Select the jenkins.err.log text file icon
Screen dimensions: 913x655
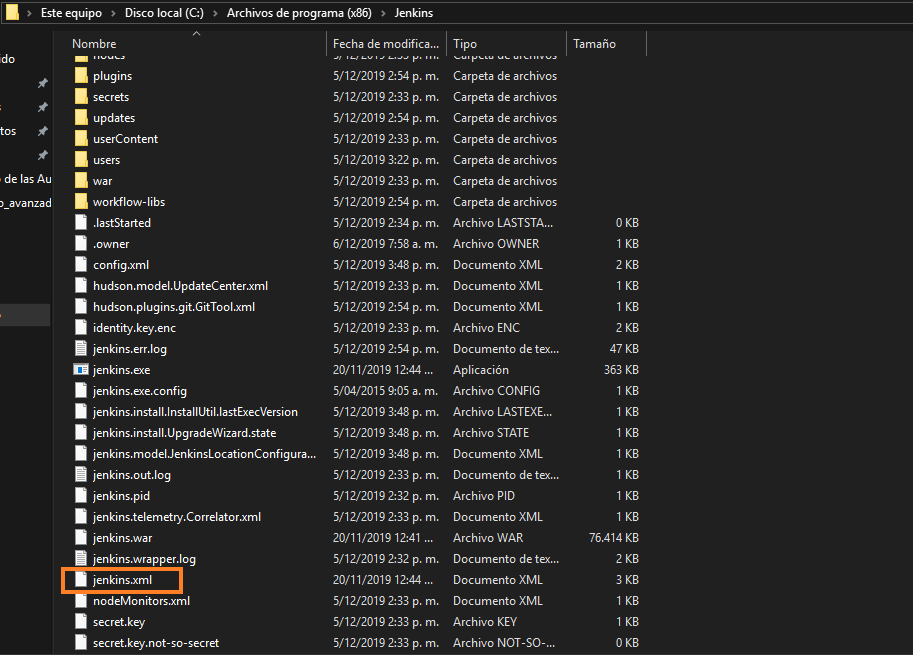tap(81, 349)
